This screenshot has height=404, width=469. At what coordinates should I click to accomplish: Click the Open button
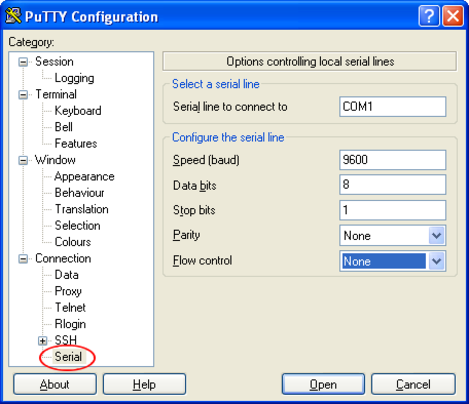[x=323, y=384]
